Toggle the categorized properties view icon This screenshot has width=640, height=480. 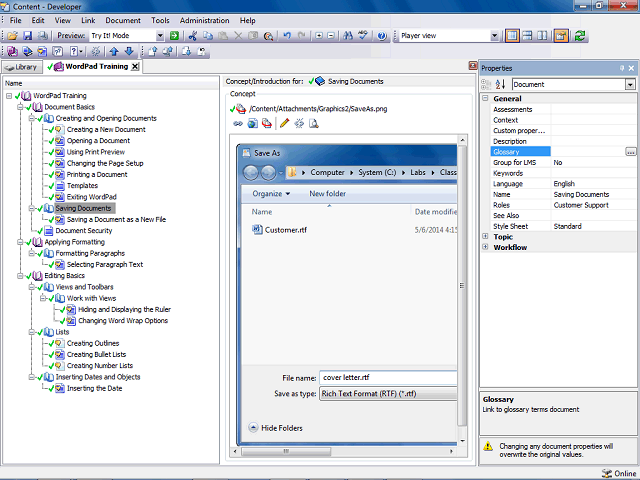tap(486, 84)
